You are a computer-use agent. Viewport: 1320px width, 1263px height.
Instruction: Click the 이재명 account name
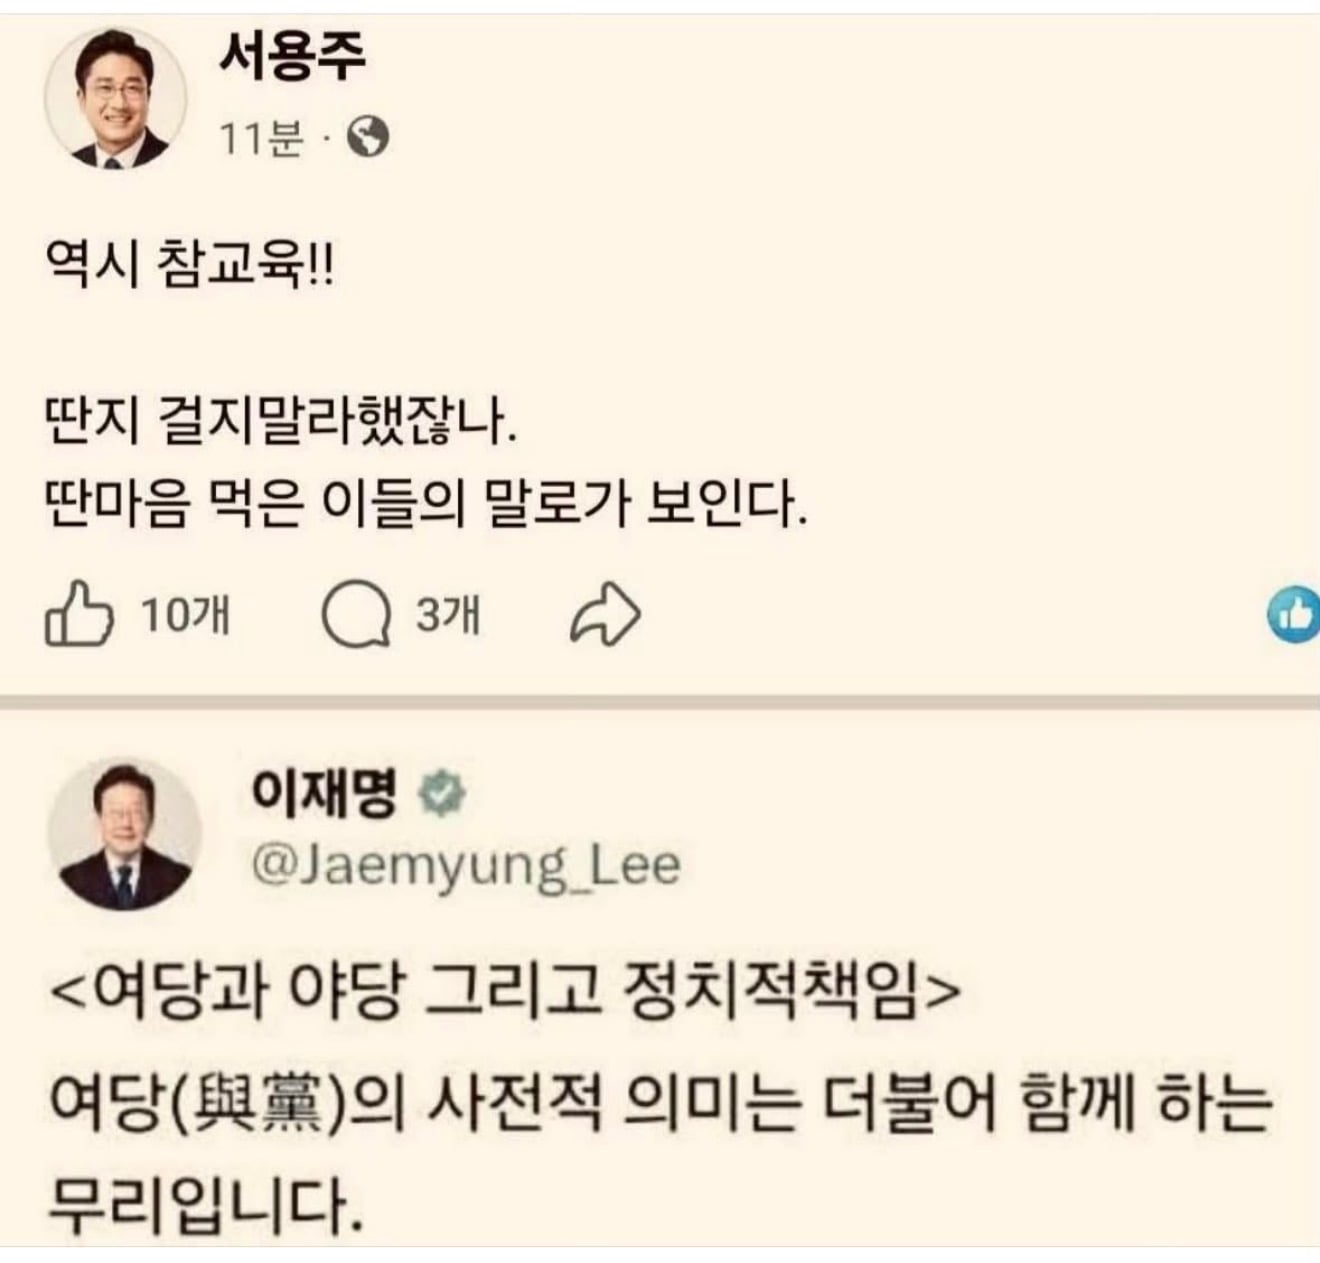[323, 793]
